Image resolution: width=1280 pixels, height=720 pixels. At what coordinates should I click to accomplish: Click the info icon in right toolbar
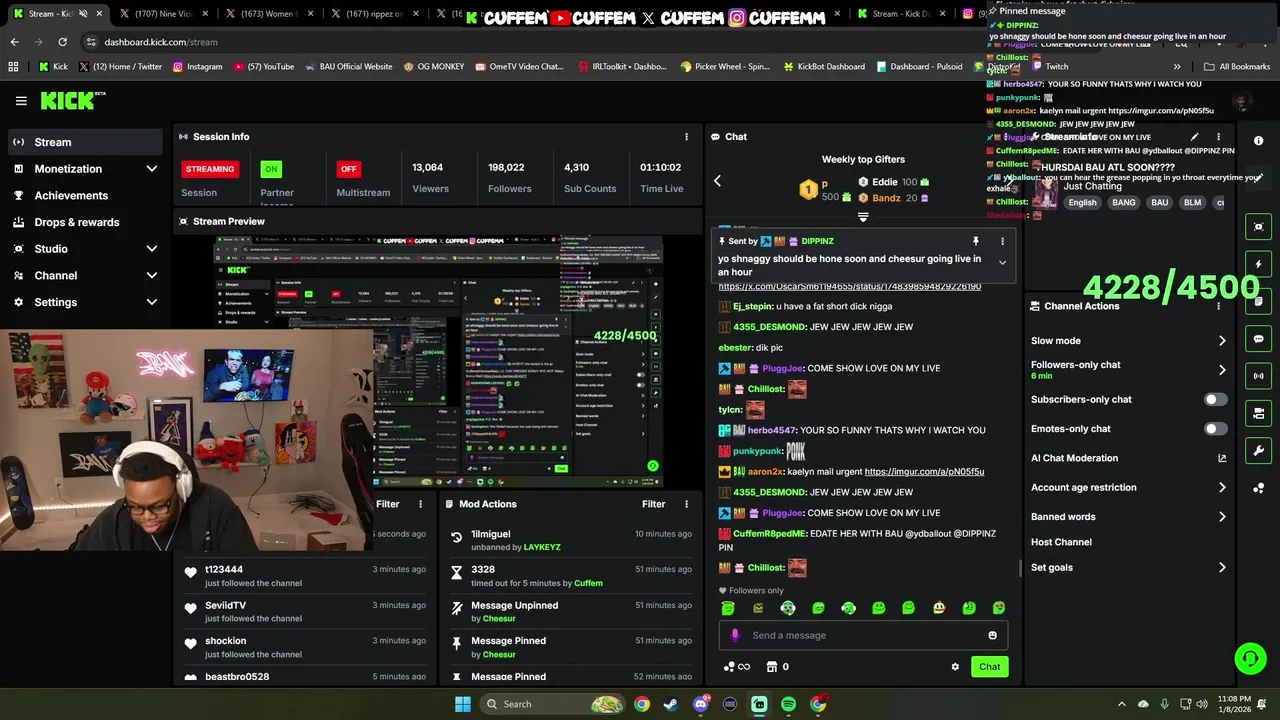coord(1258,141)
